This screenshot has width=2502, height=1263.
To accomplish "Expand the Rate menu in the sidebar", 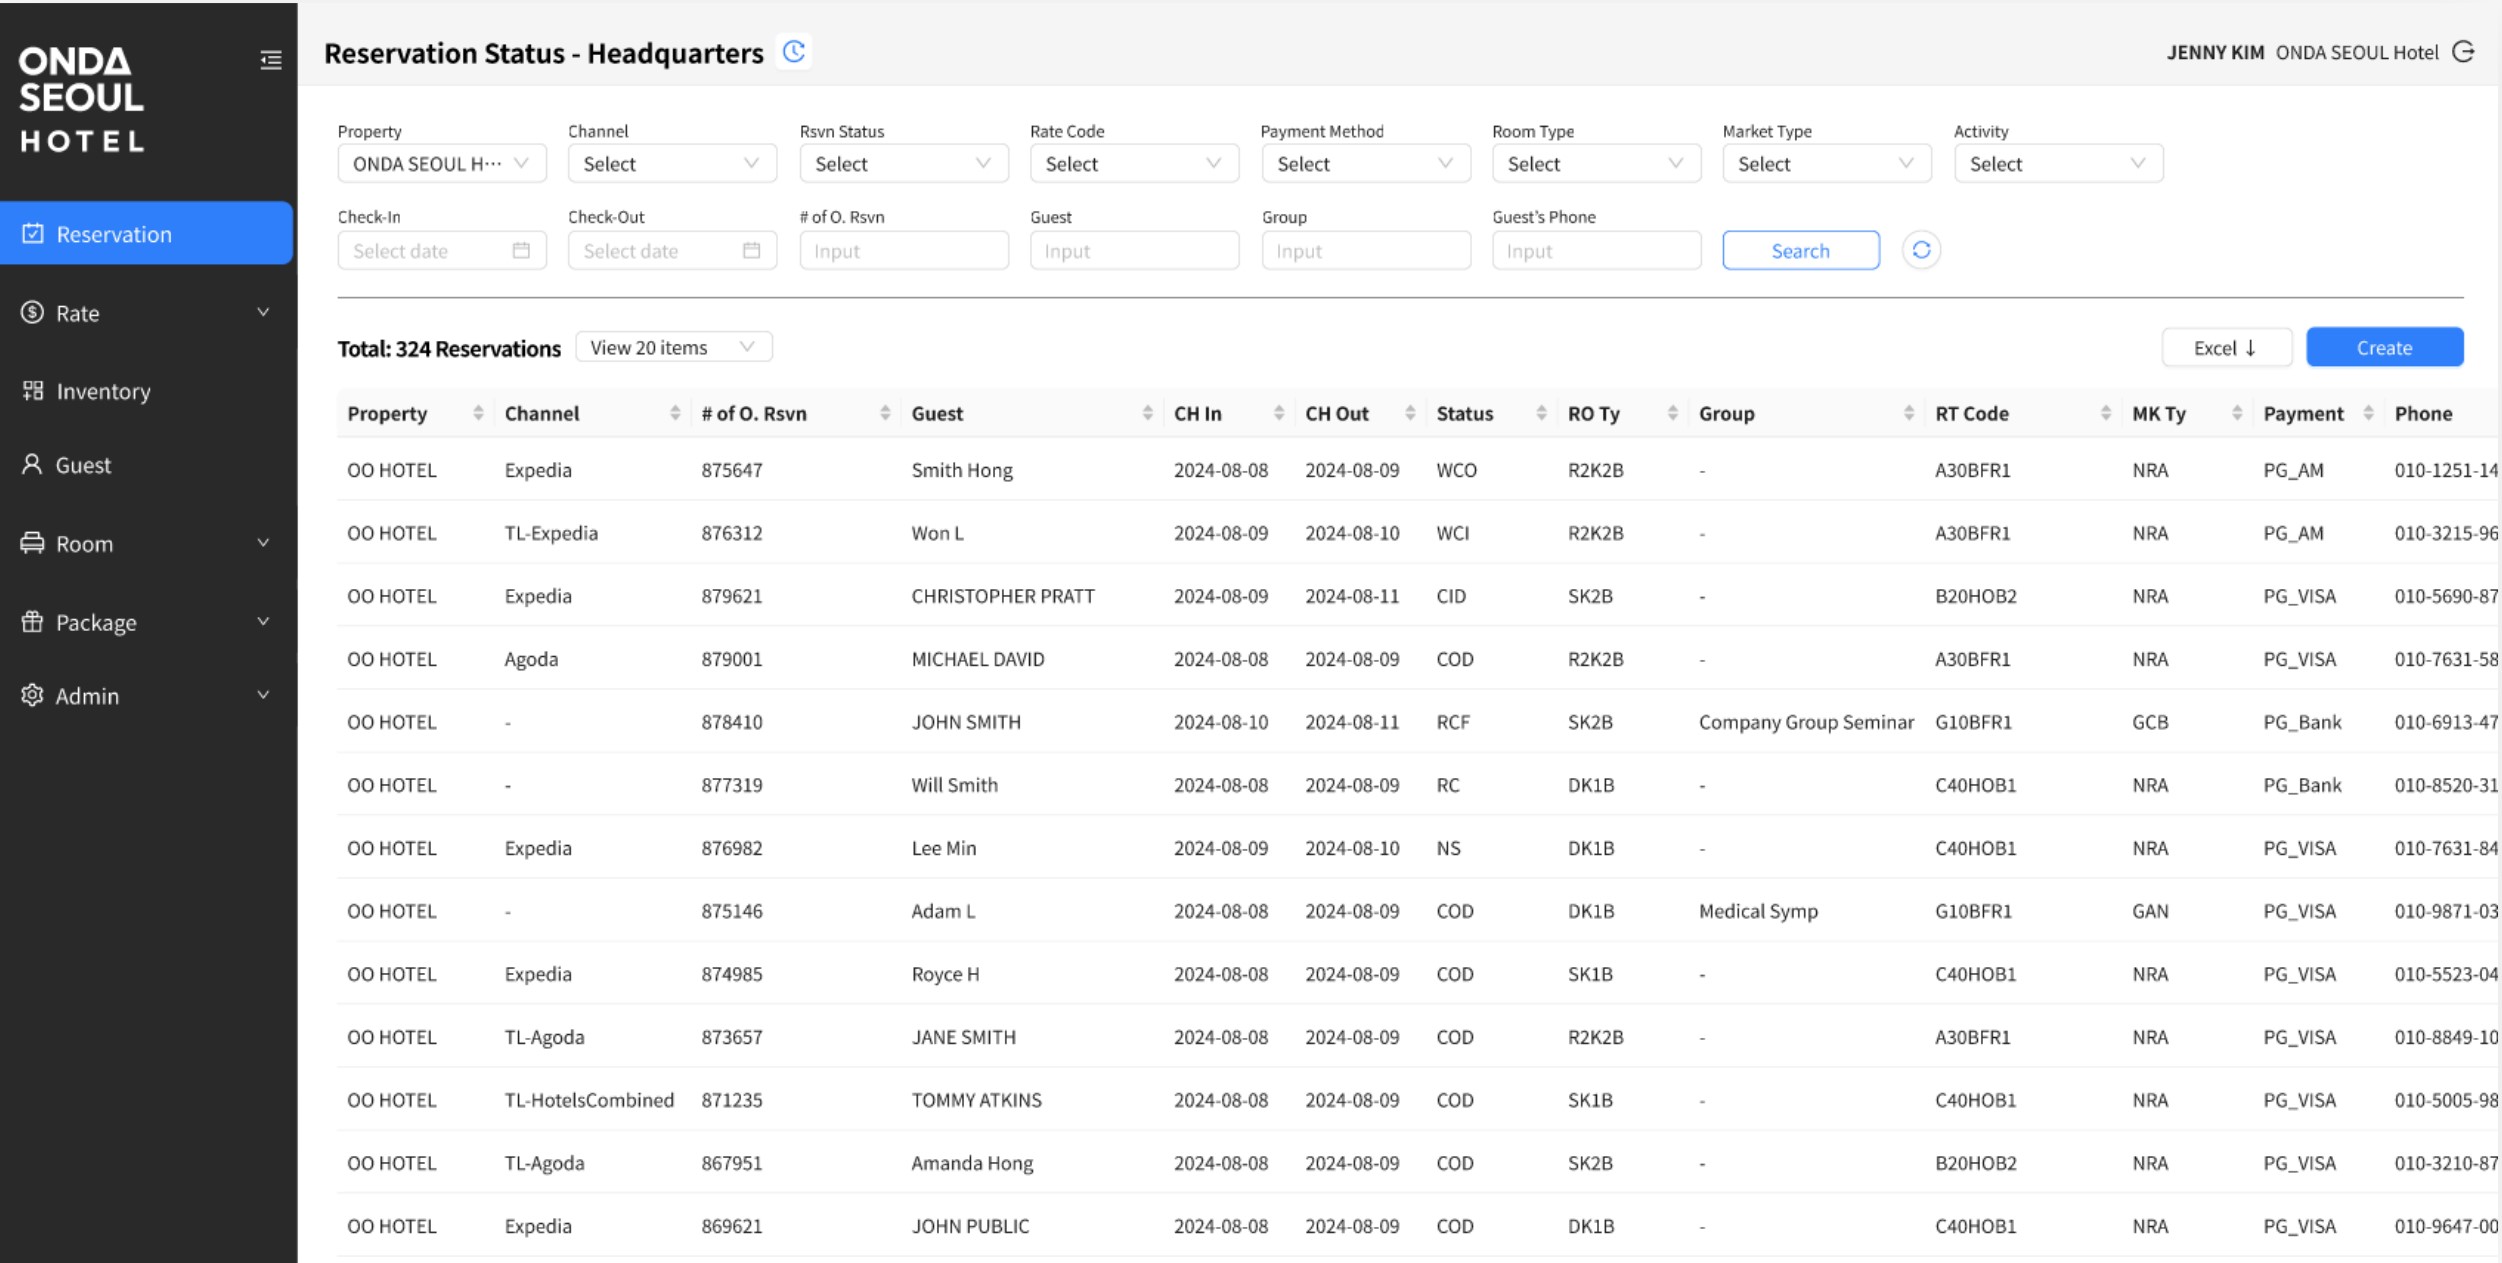I will pos(146,313).
